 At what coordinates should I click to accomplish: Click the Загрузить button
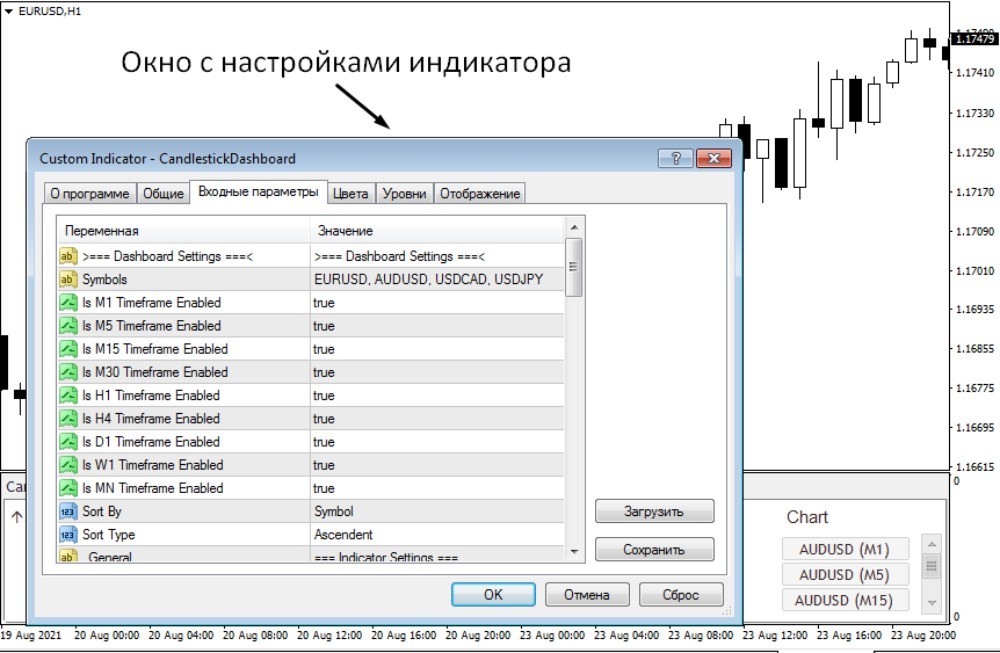coord(654,511)
